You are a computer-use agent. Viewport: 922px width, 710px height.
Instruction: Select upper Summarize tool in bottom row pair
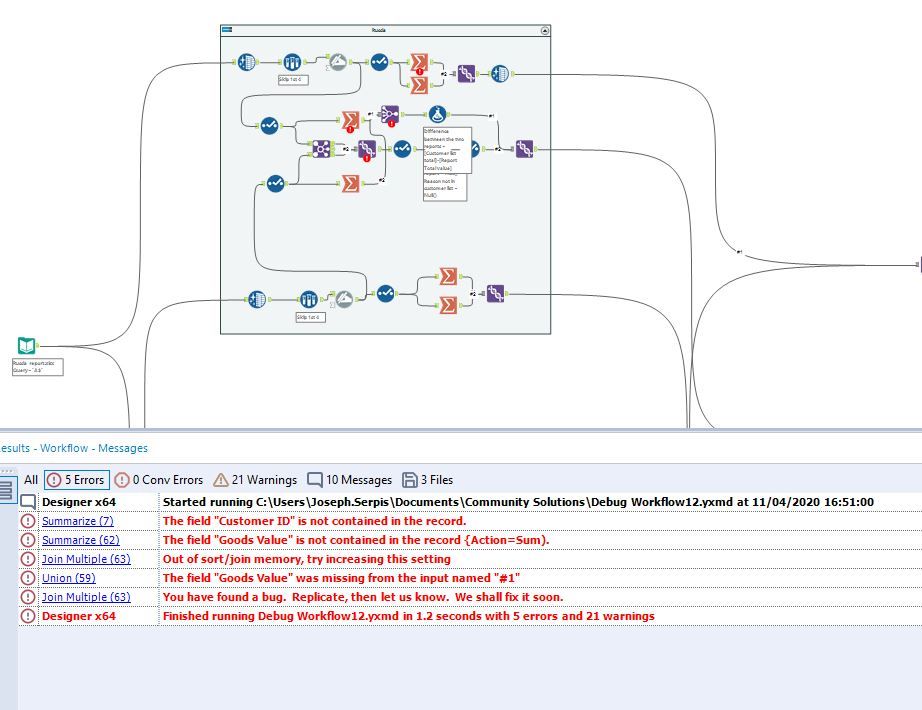point(448,276)
